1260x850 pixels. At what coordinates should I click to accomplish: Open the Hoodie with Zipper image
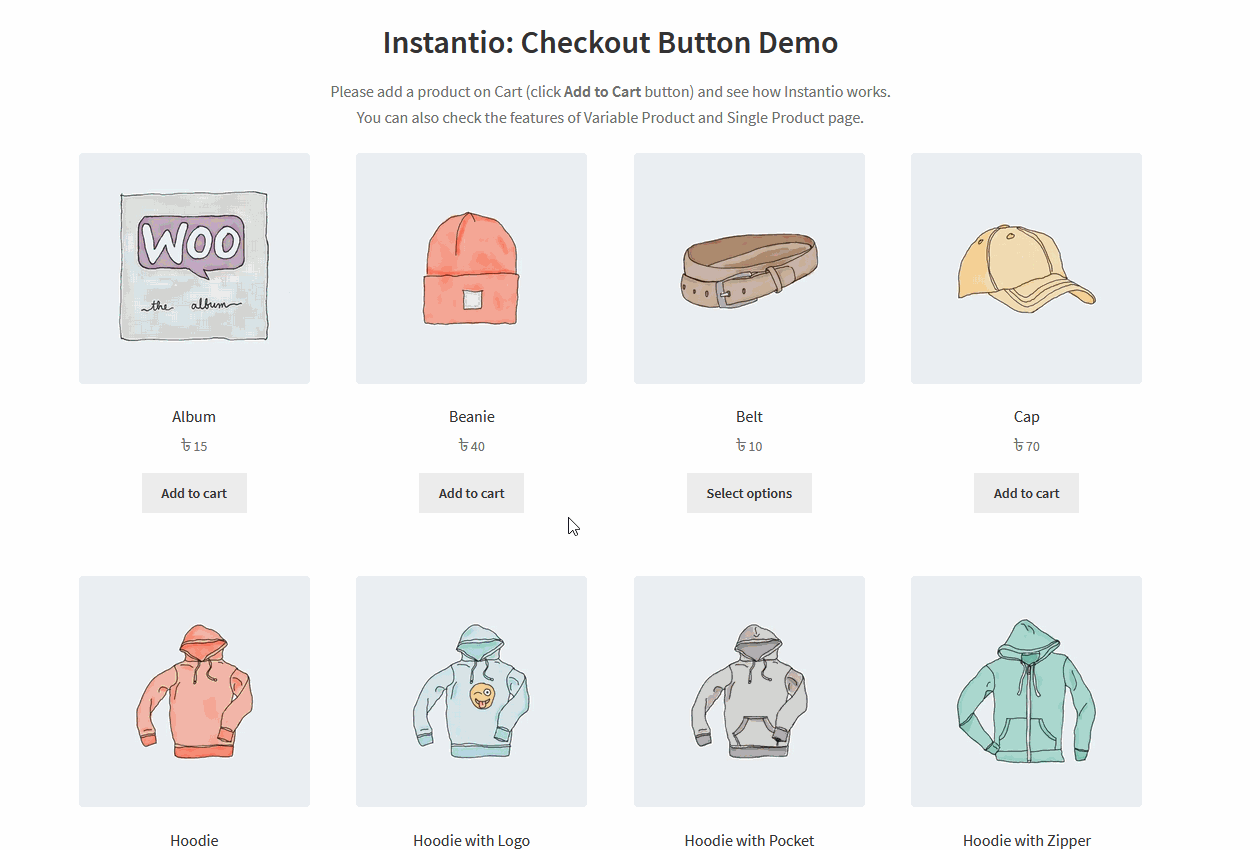click(1026, 691)
